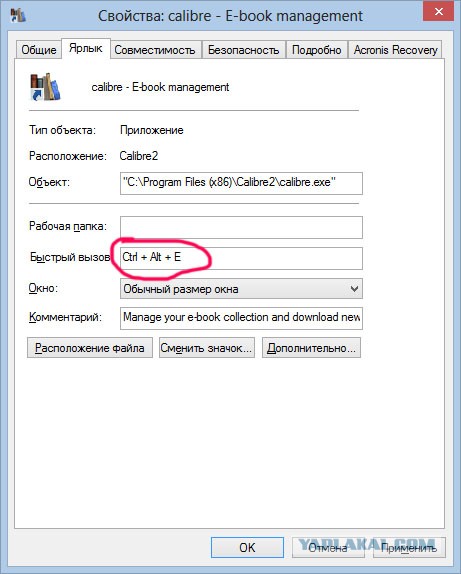Close the properties dialog window
The width and height of the screenshot is (461, 574).
pyautogui.click(x=439, y=12)
